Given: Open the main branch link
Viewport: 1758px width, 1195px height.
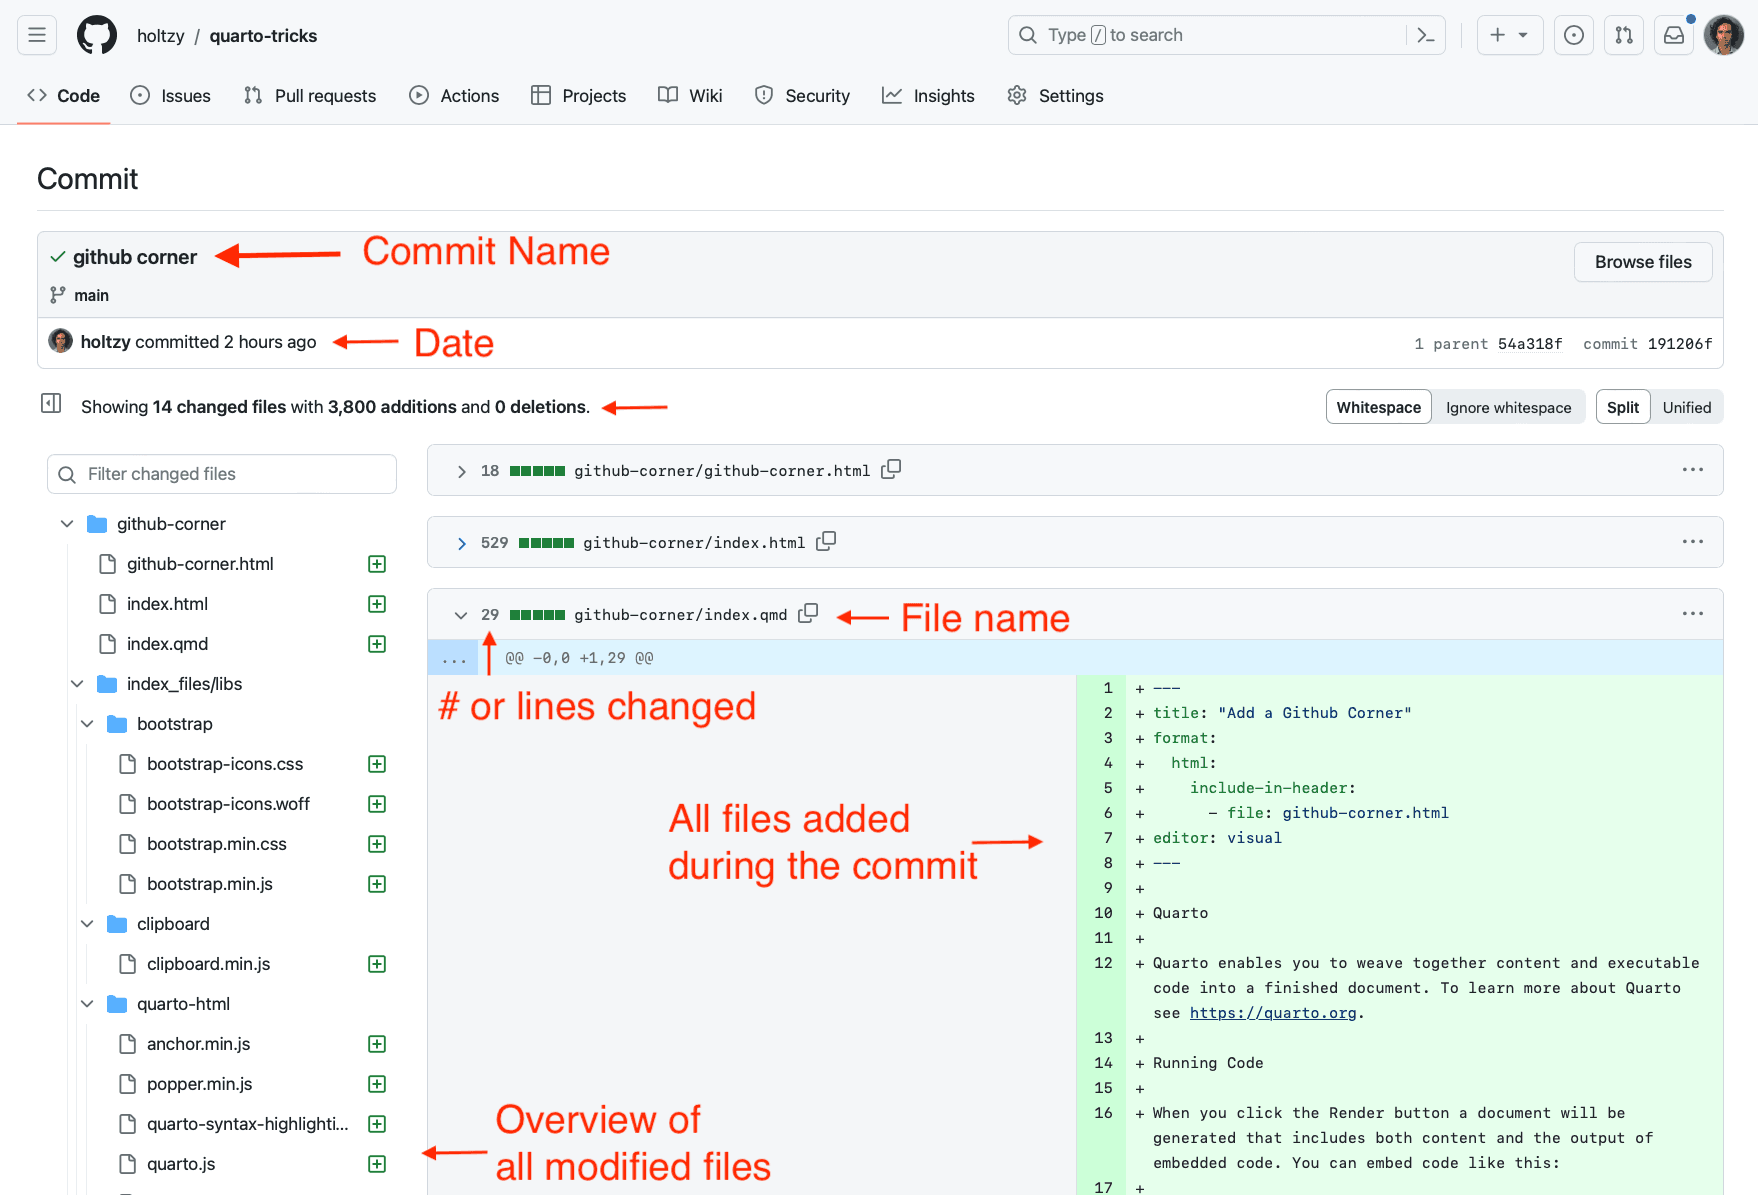Looking at the screenshot, I should click(91, 295).
